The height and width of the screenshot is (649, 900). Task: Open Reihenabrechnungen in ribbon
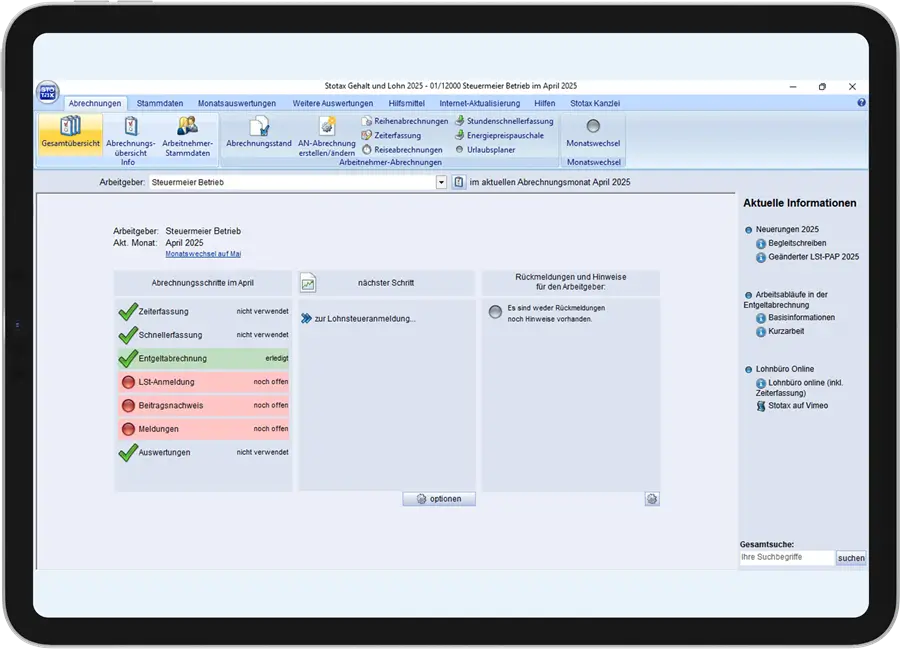click(x=405, y=121)
